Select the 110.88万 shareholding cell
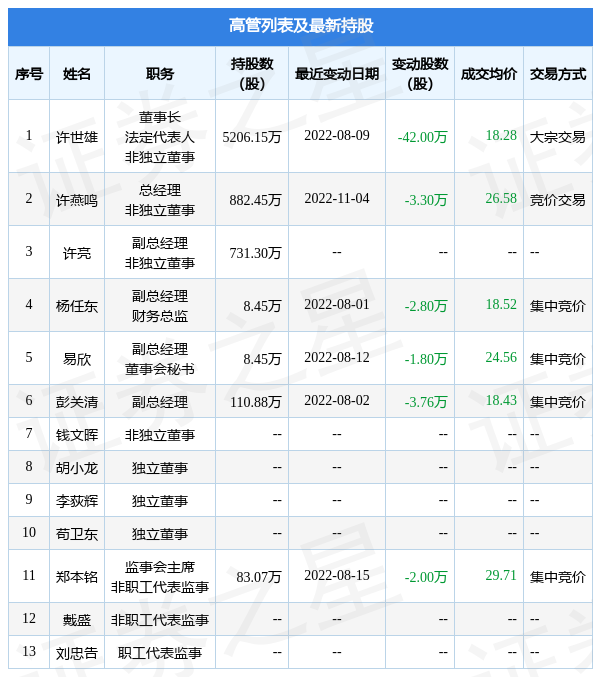Viewport: 593px width, 677px height. 256,402
